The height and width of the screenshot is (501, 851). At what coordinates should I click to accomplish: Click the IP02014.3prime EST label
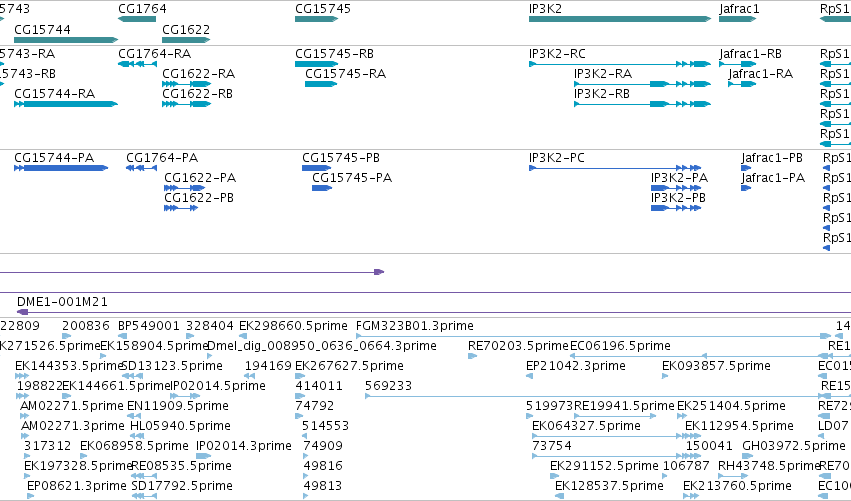pos(244,446)
